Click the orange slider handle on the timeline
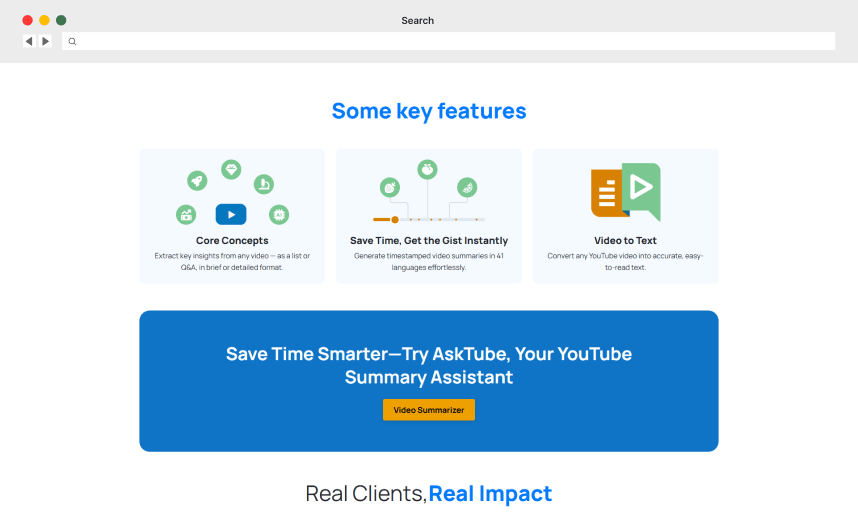 395,219
